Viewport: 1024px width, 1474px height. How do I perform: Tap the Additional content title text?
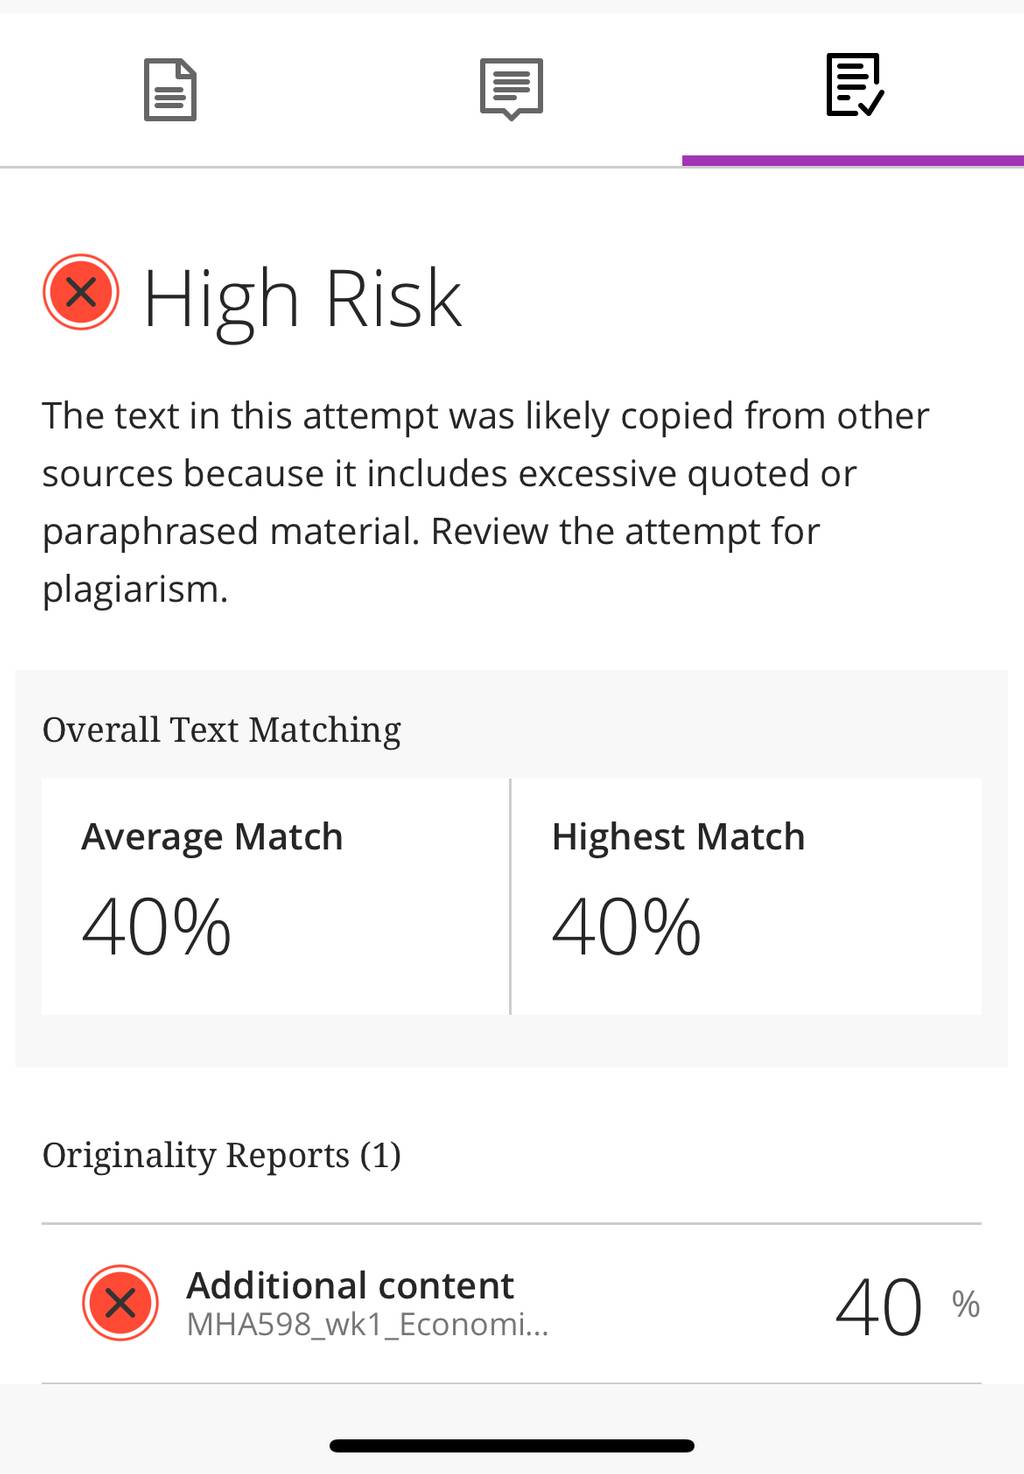(350, 1285)
